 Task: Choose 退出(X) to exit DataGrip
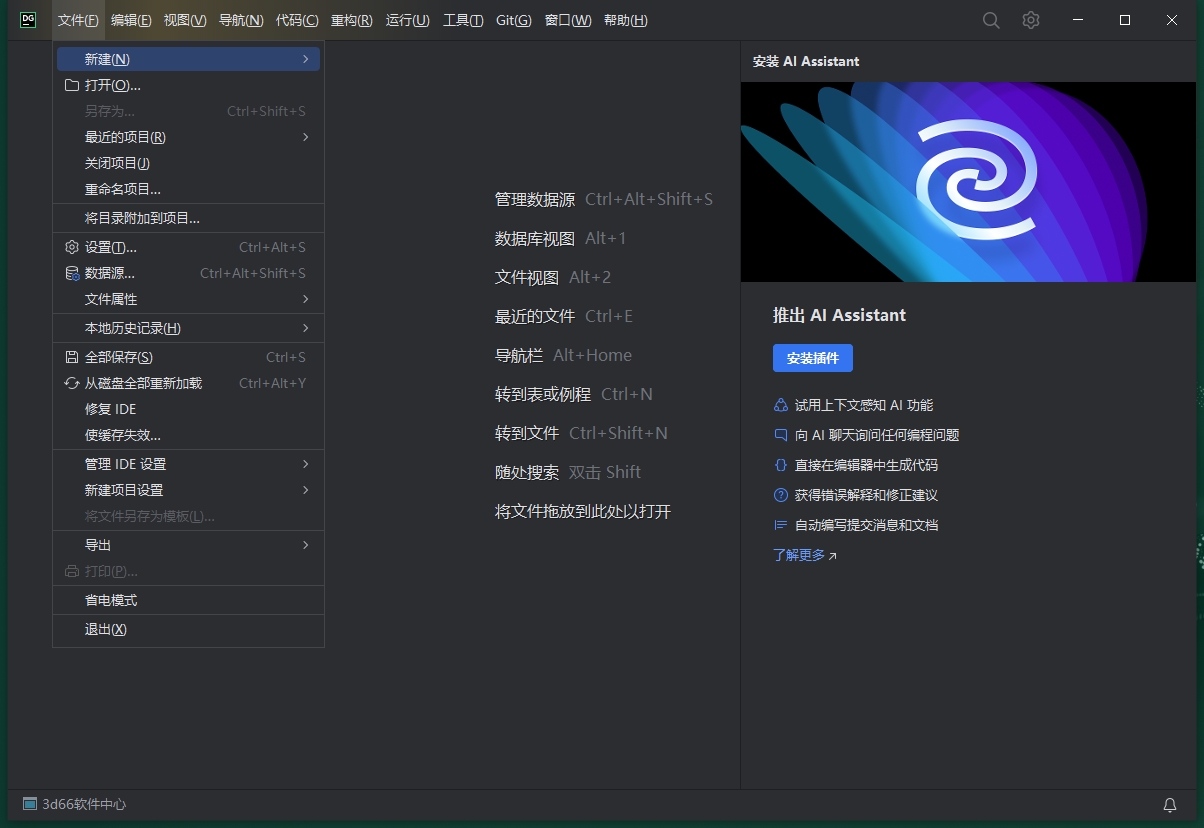(x=188, y=629)
